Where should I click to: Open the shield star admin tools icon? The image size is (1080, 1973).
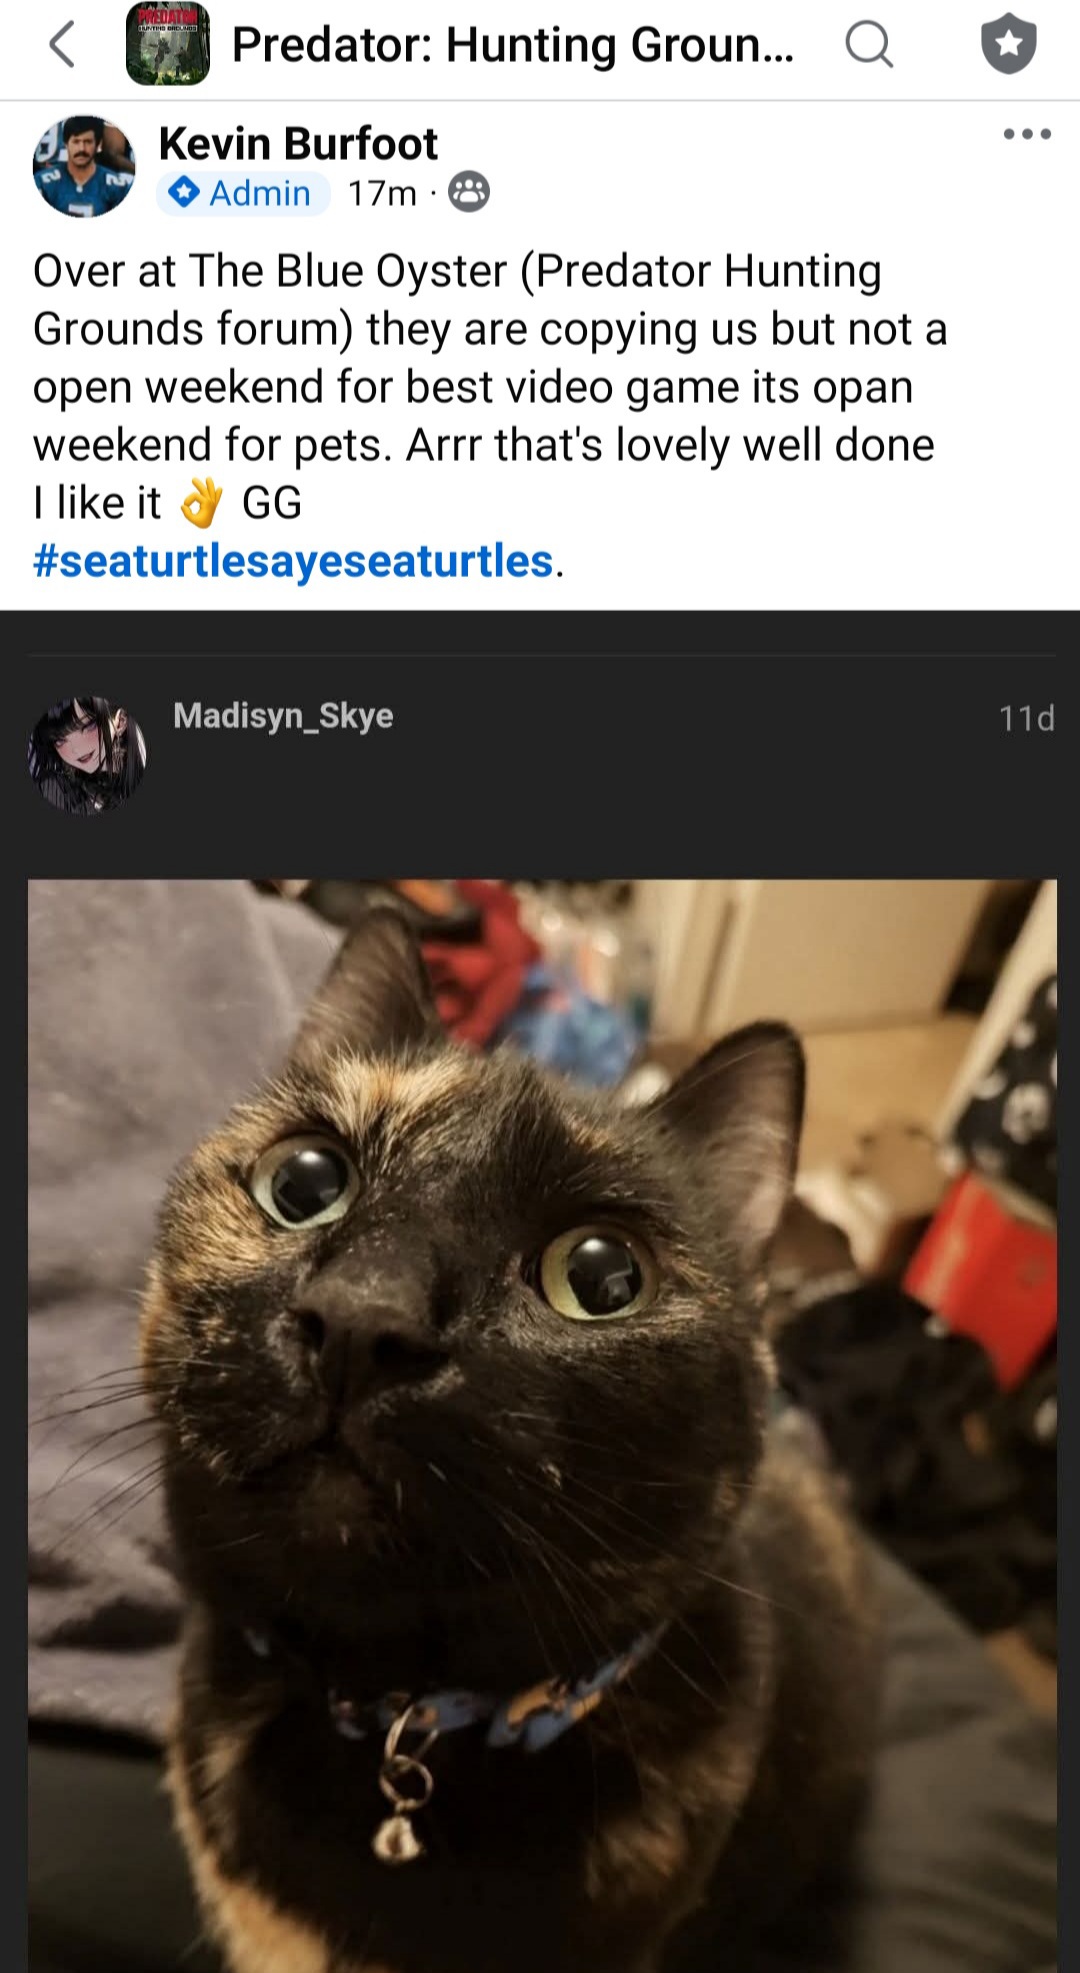(1008, 45)
